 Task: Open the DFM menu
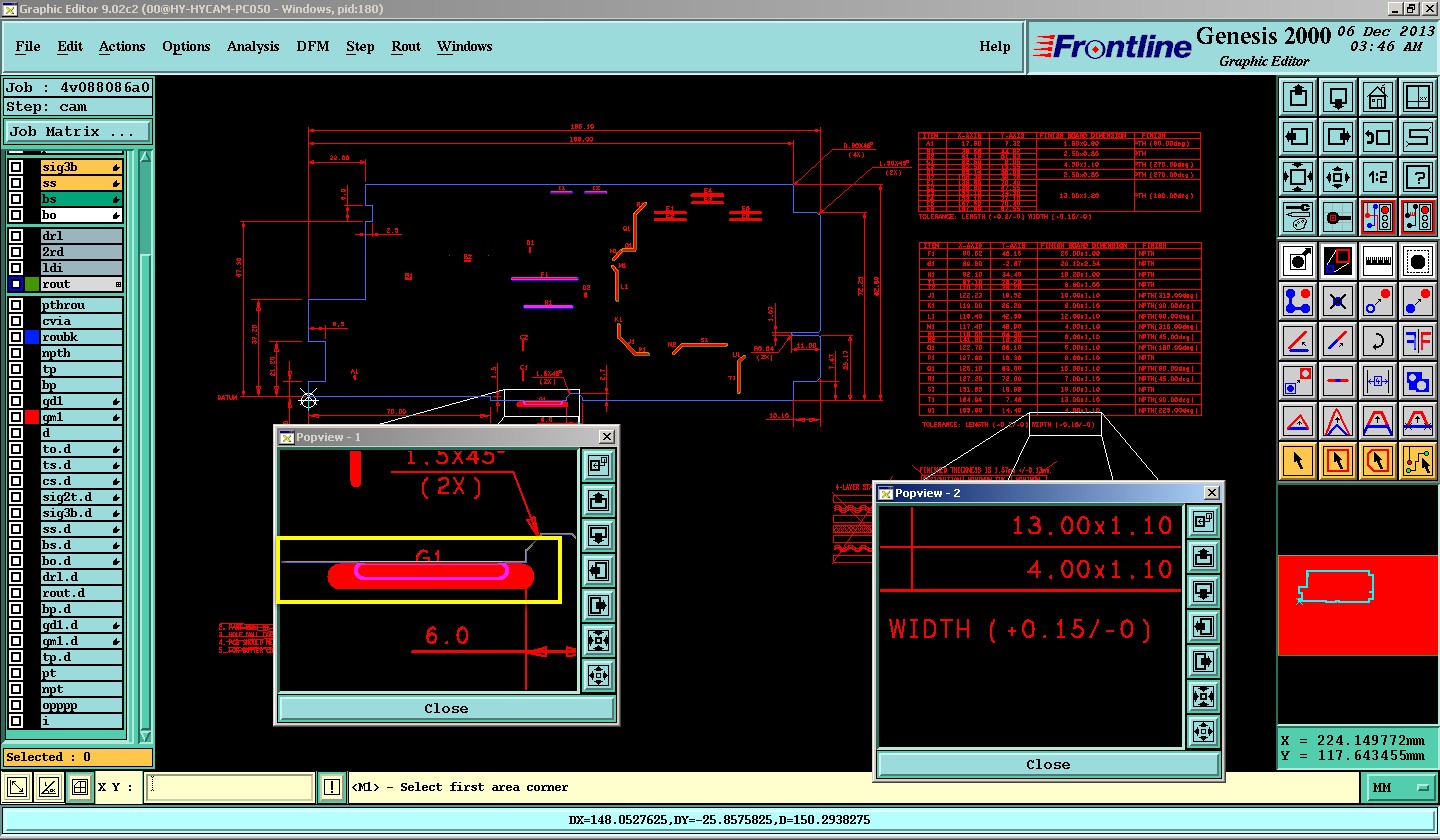pos(313,46)
